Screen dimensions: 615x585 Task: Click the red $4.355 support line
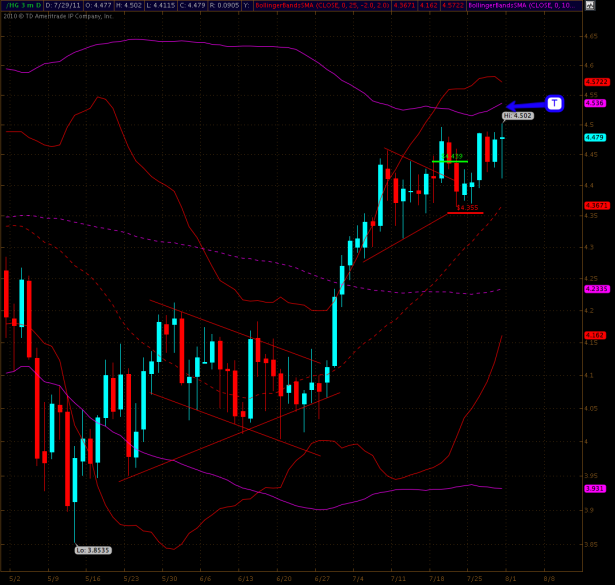[x=465, y=212]
